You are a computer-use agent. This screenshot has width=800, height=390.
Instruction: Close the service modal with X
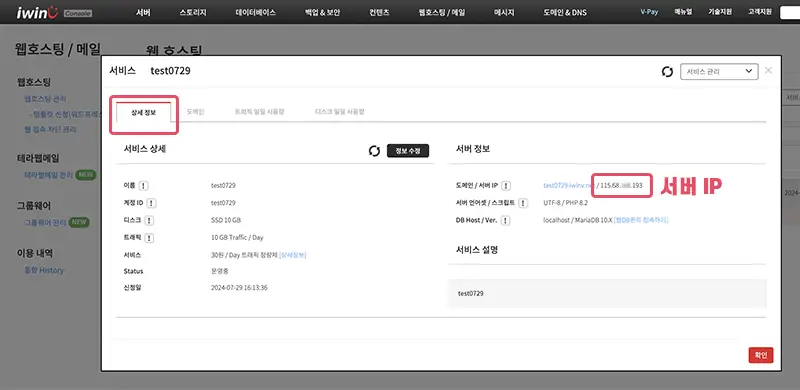tap(768, 71)
